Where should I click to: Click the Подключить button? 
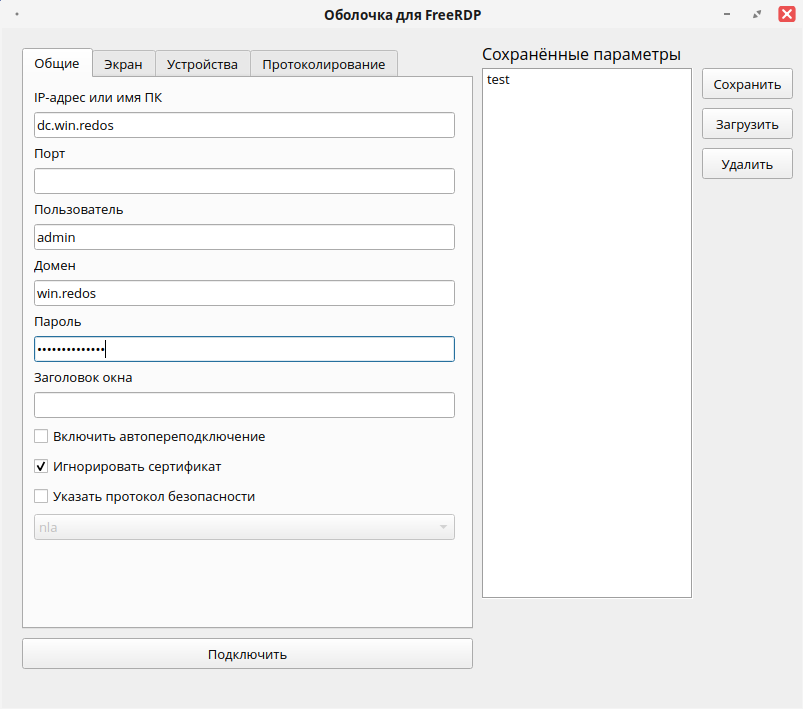point(247,654)
